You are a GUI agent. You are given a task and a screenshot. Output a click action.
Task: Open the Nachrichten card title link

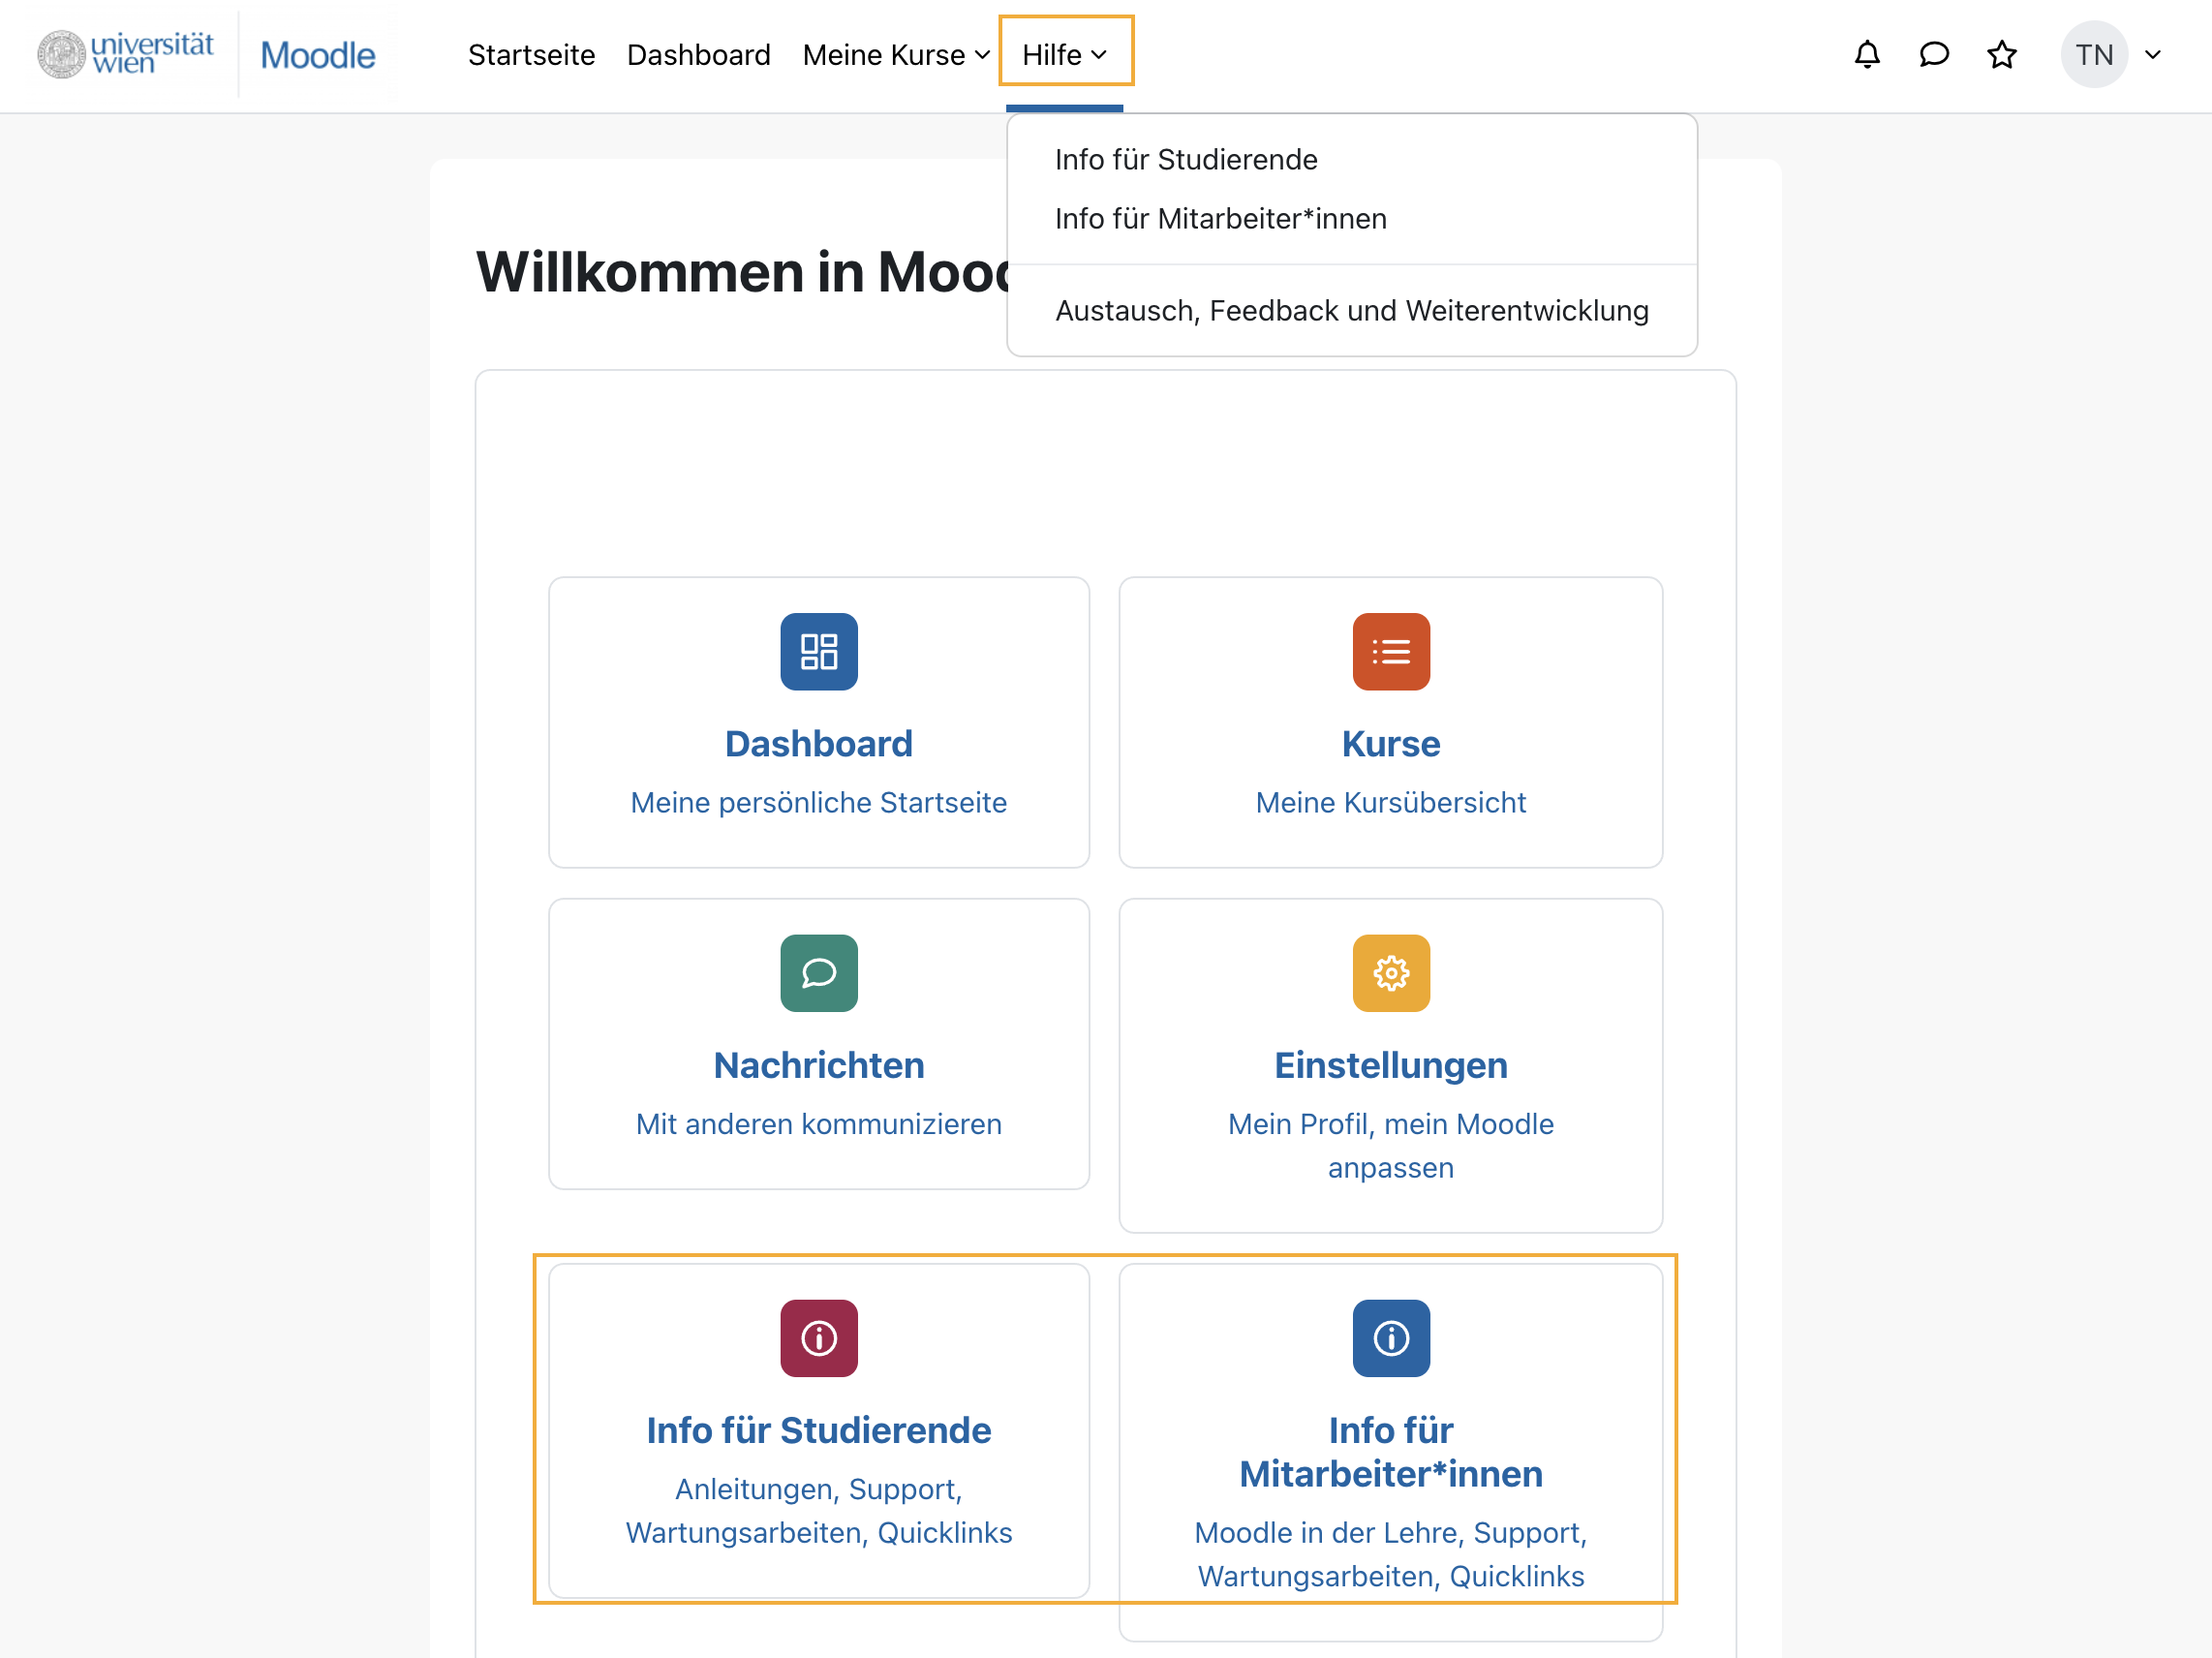(818, 1065)
